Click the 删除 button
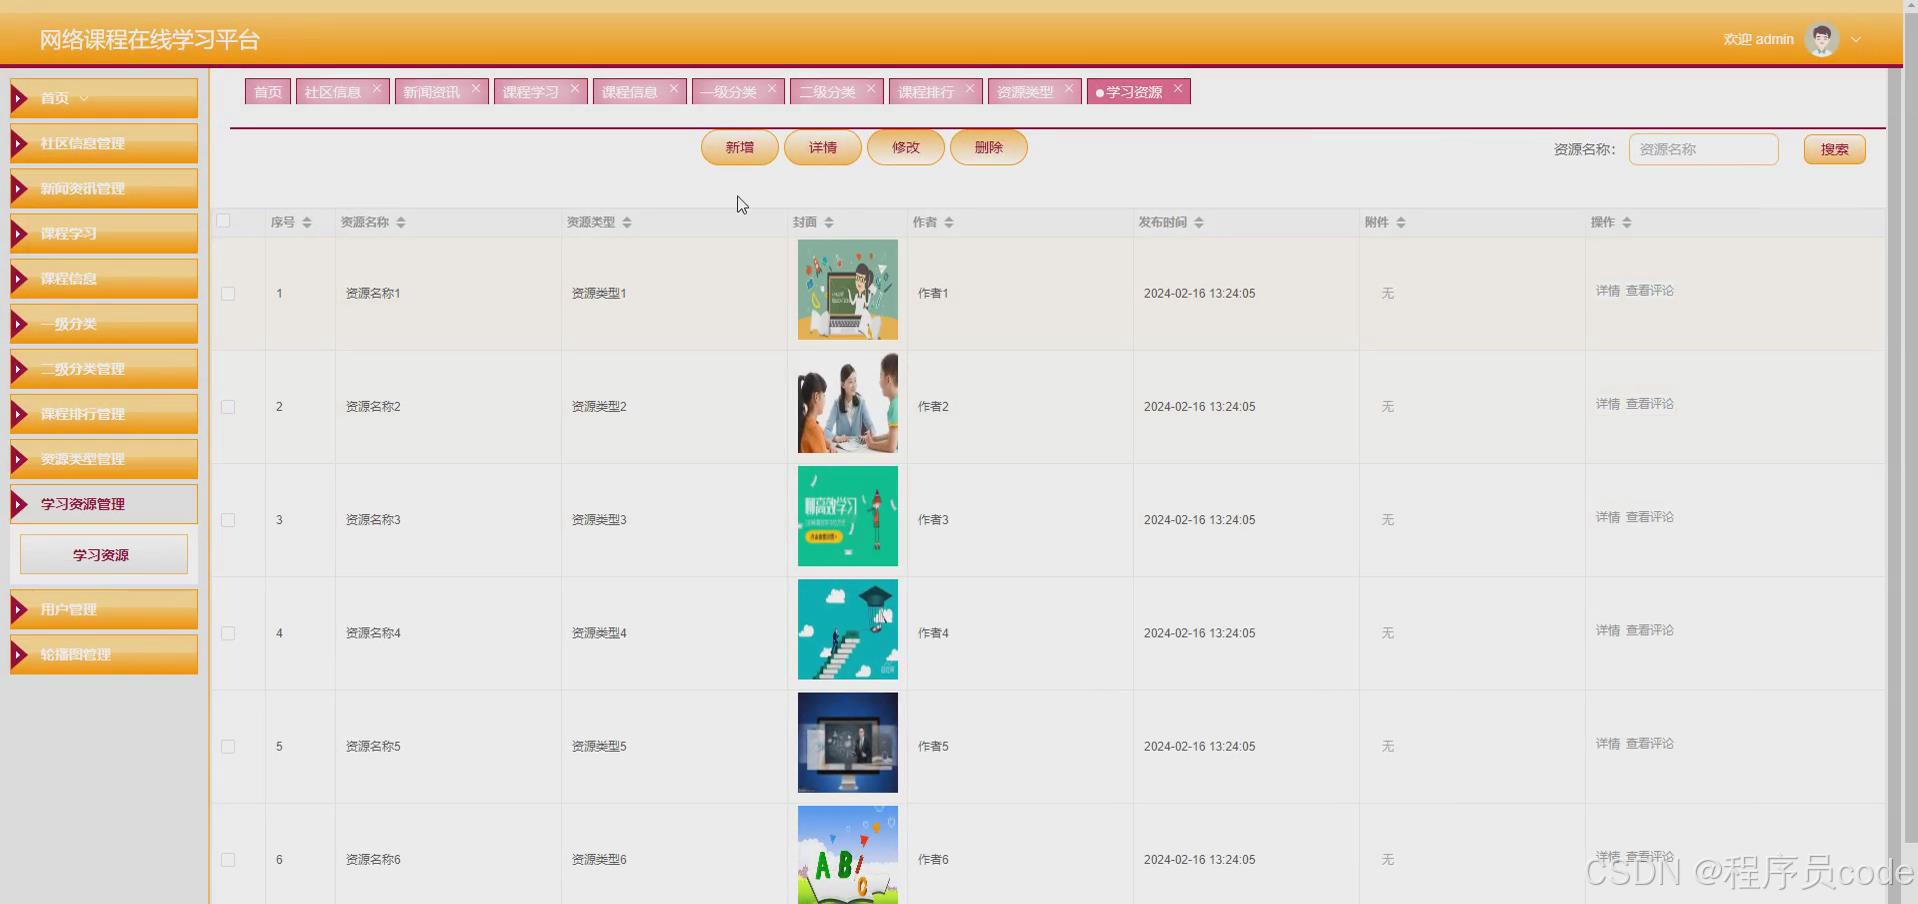Viewport: 1918px width, 904px height. pos(989,147)
